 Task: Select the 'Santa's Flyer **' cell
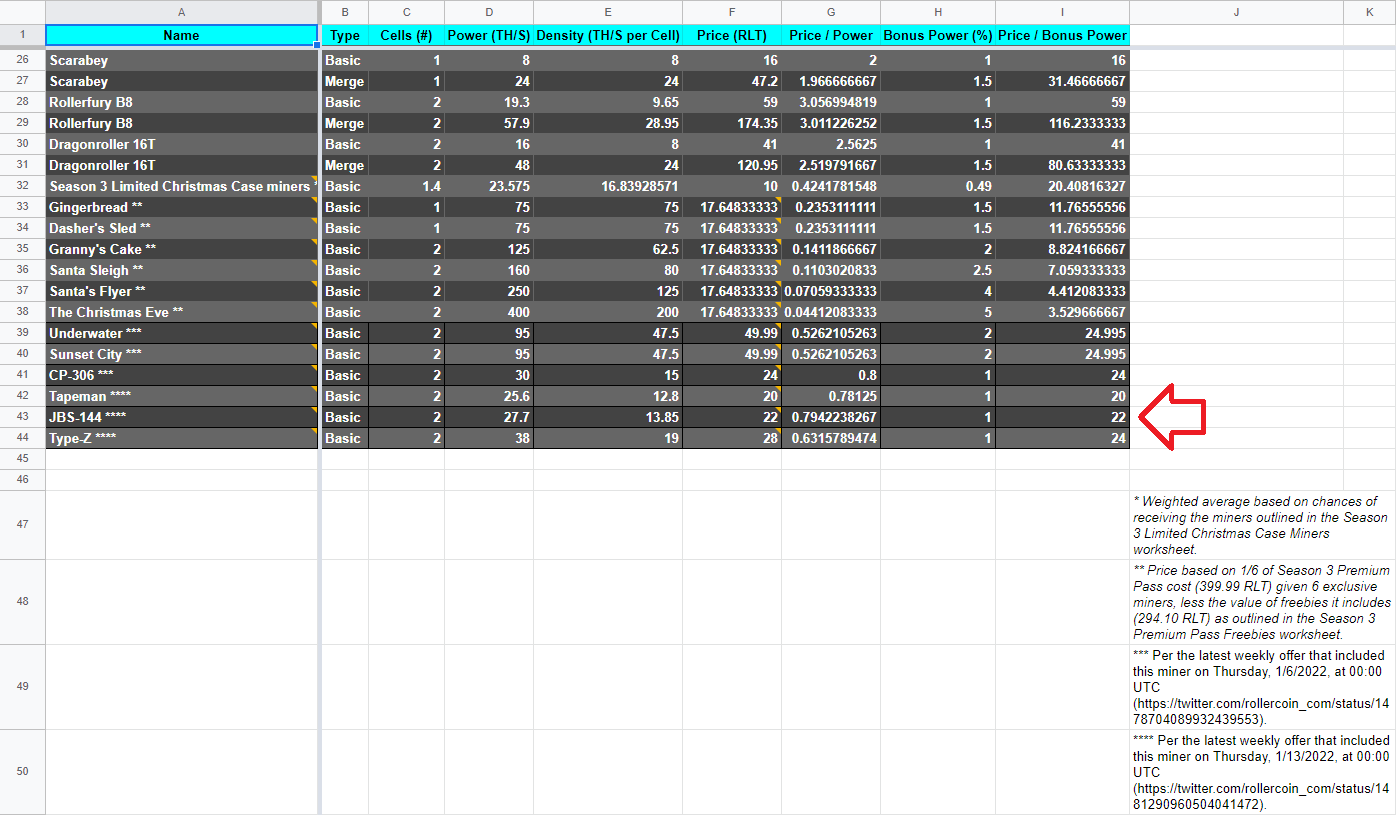[181, 291]
